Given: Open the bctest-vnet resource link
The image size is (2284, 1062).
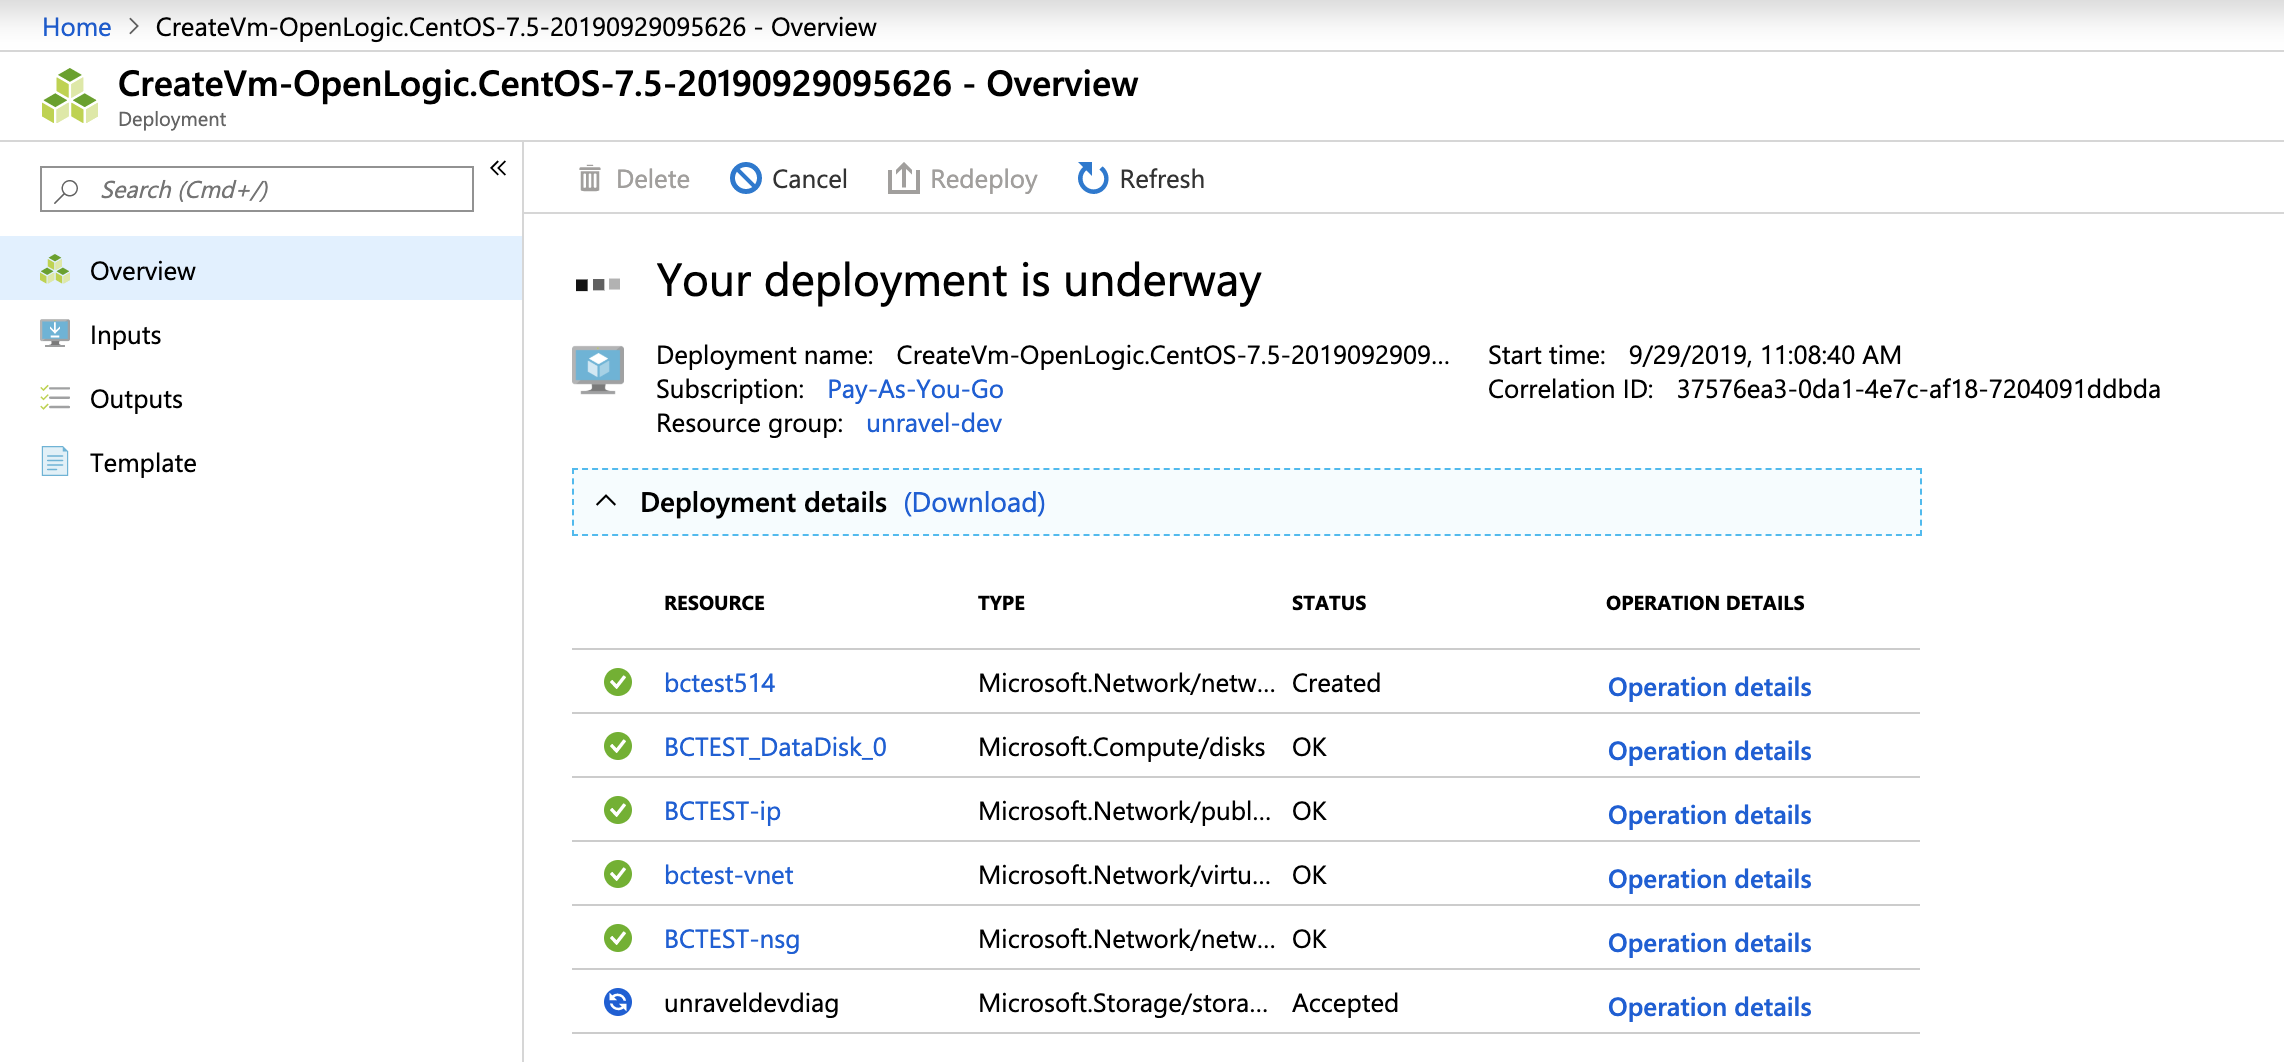Looking at the screenshot, I should (728, 875).
